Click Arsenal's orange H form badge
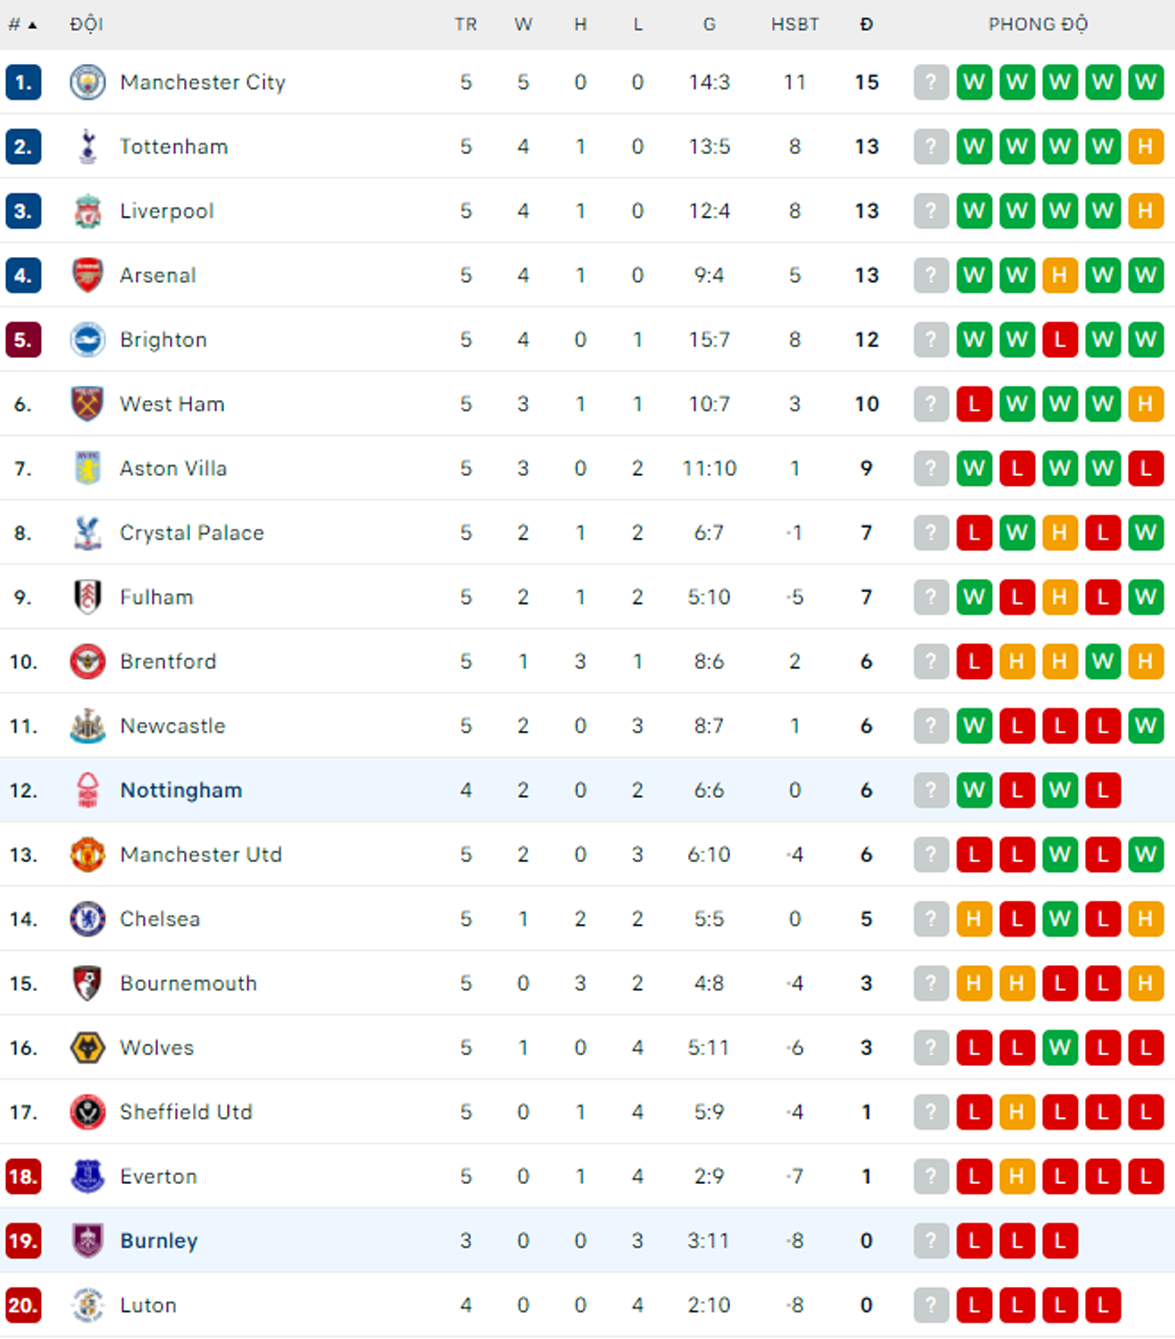The width and height of the screenshot is (1175, 1339). pos(1060,275)
